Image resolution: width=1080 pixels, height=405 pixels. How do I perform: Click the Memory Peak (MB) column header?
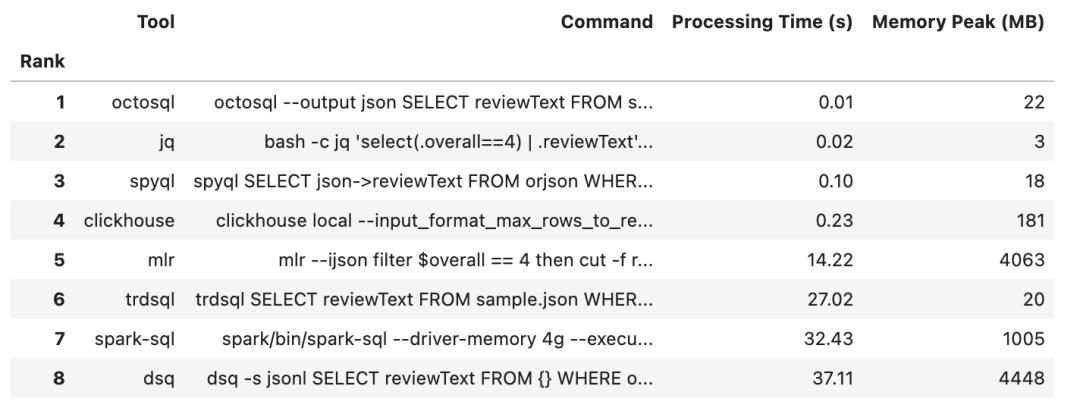(960, 21)
